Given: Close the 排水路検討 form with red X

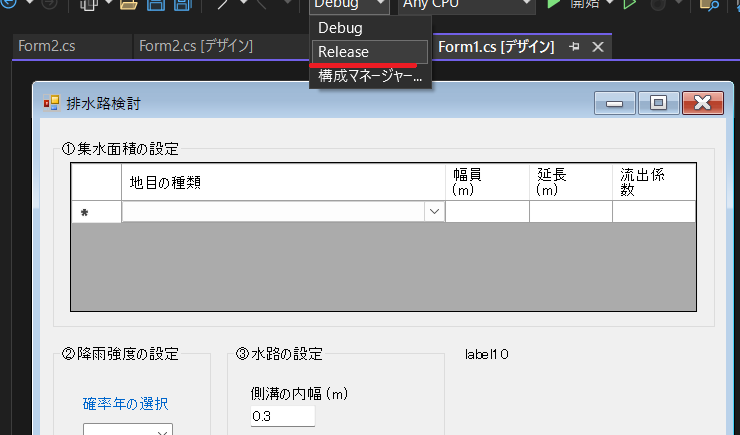Looking at the screenshot, I should point(703,103).
